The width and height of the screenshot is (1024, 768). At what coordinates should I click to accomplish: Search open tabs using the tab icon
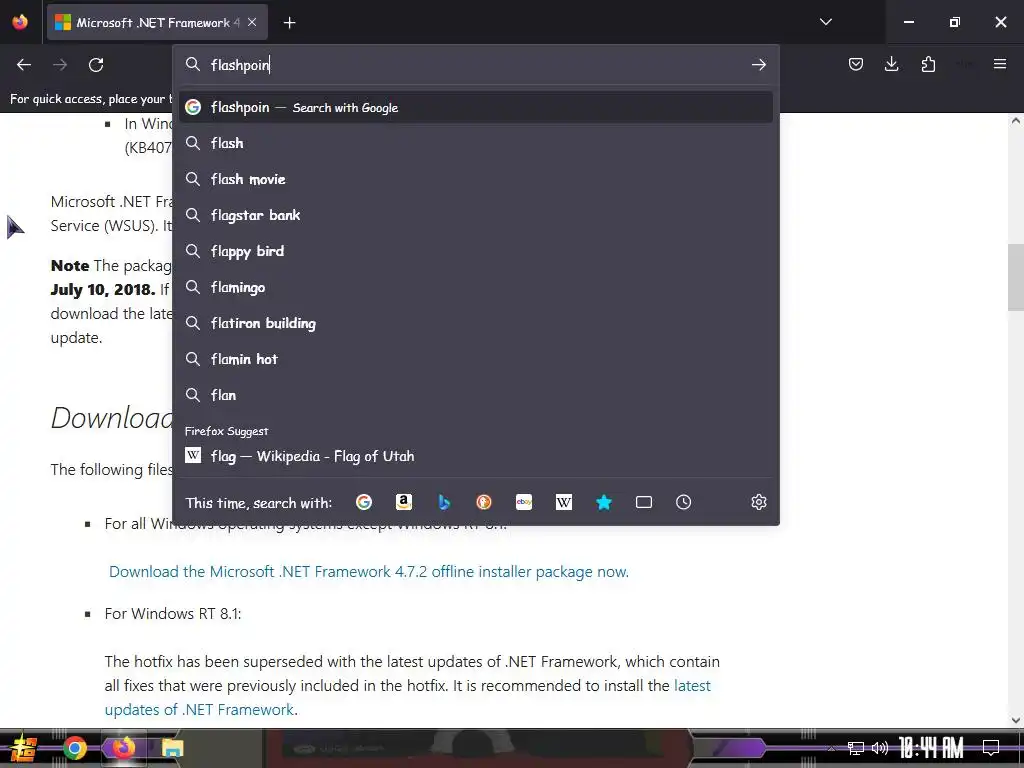tap(644, 502)
